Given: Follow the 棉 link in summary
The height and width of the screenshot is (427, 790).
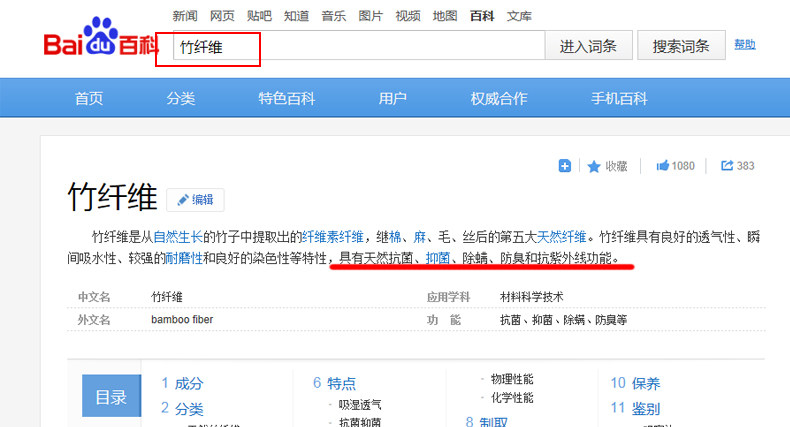Looking at the screenshot, I should [x=395, y=237].
